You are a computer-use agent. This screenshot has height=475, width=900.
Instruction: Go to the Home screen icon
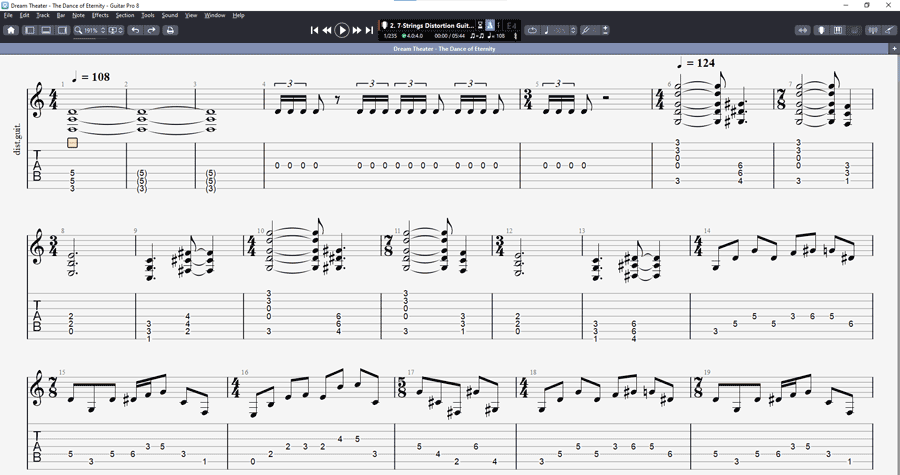pos(11,30)
